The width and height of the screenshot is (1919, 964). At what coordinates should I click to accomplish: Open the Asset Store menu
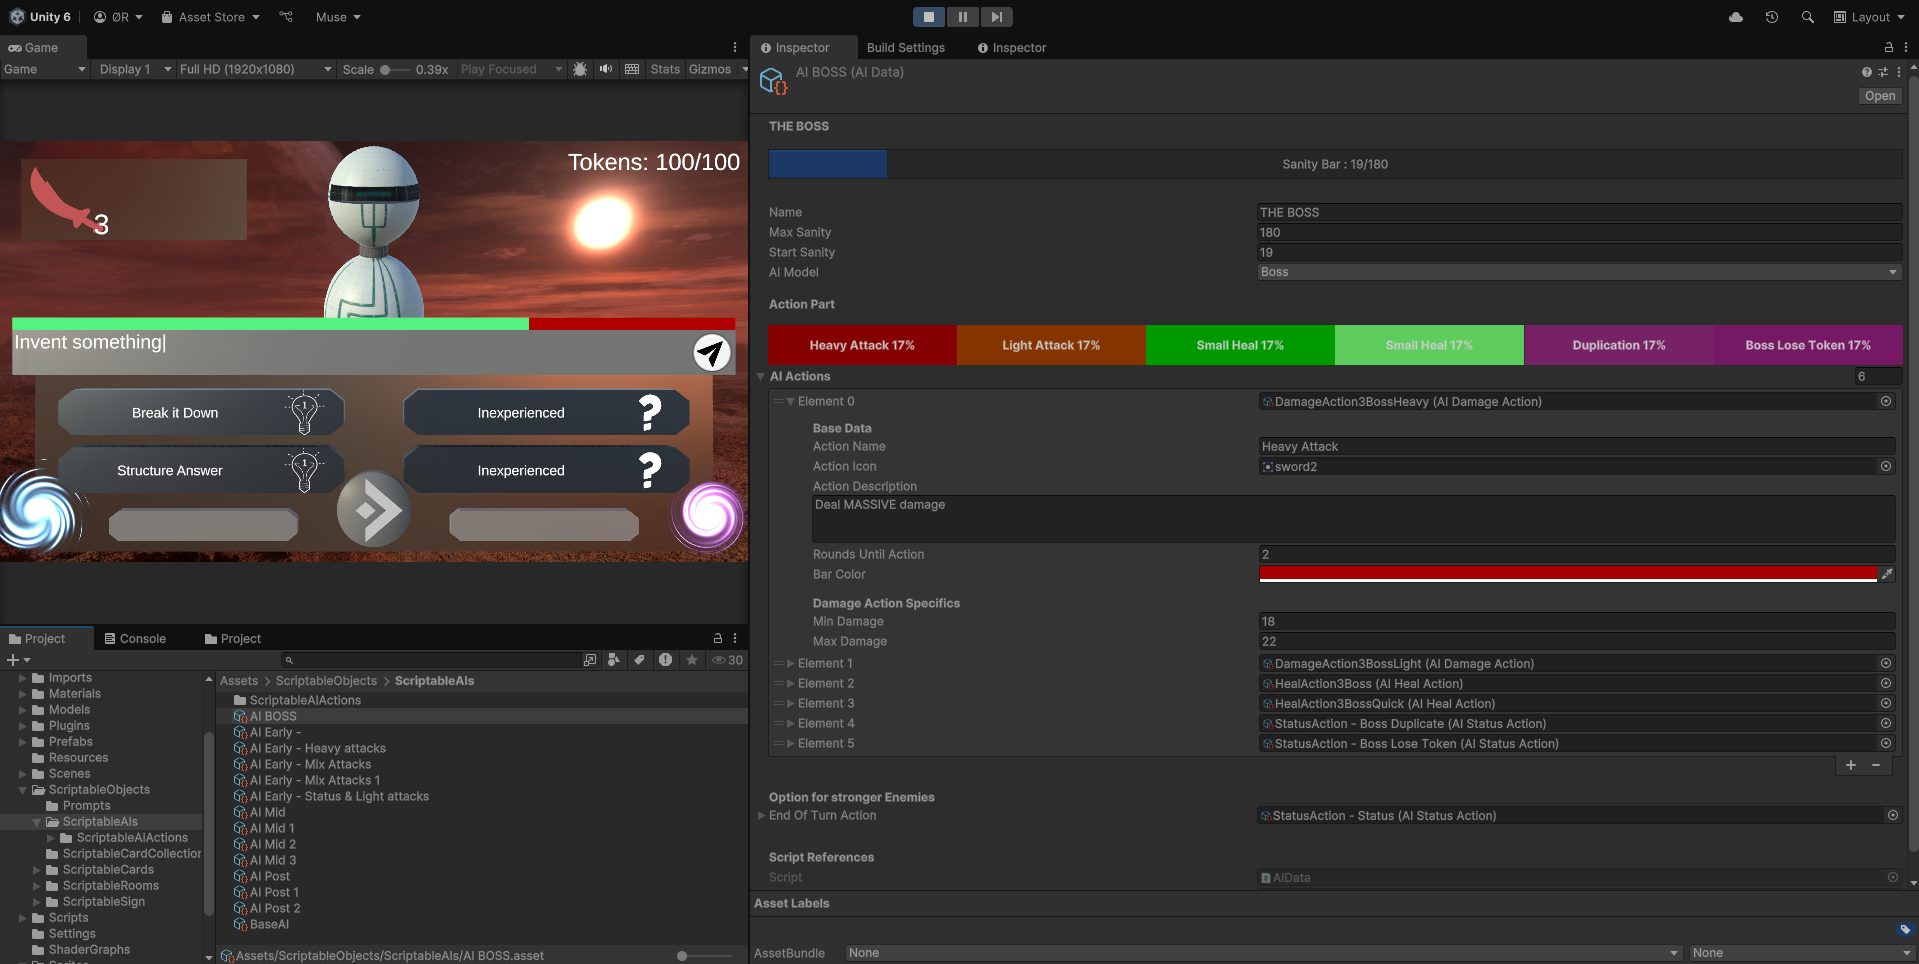(x=209, y=17)
